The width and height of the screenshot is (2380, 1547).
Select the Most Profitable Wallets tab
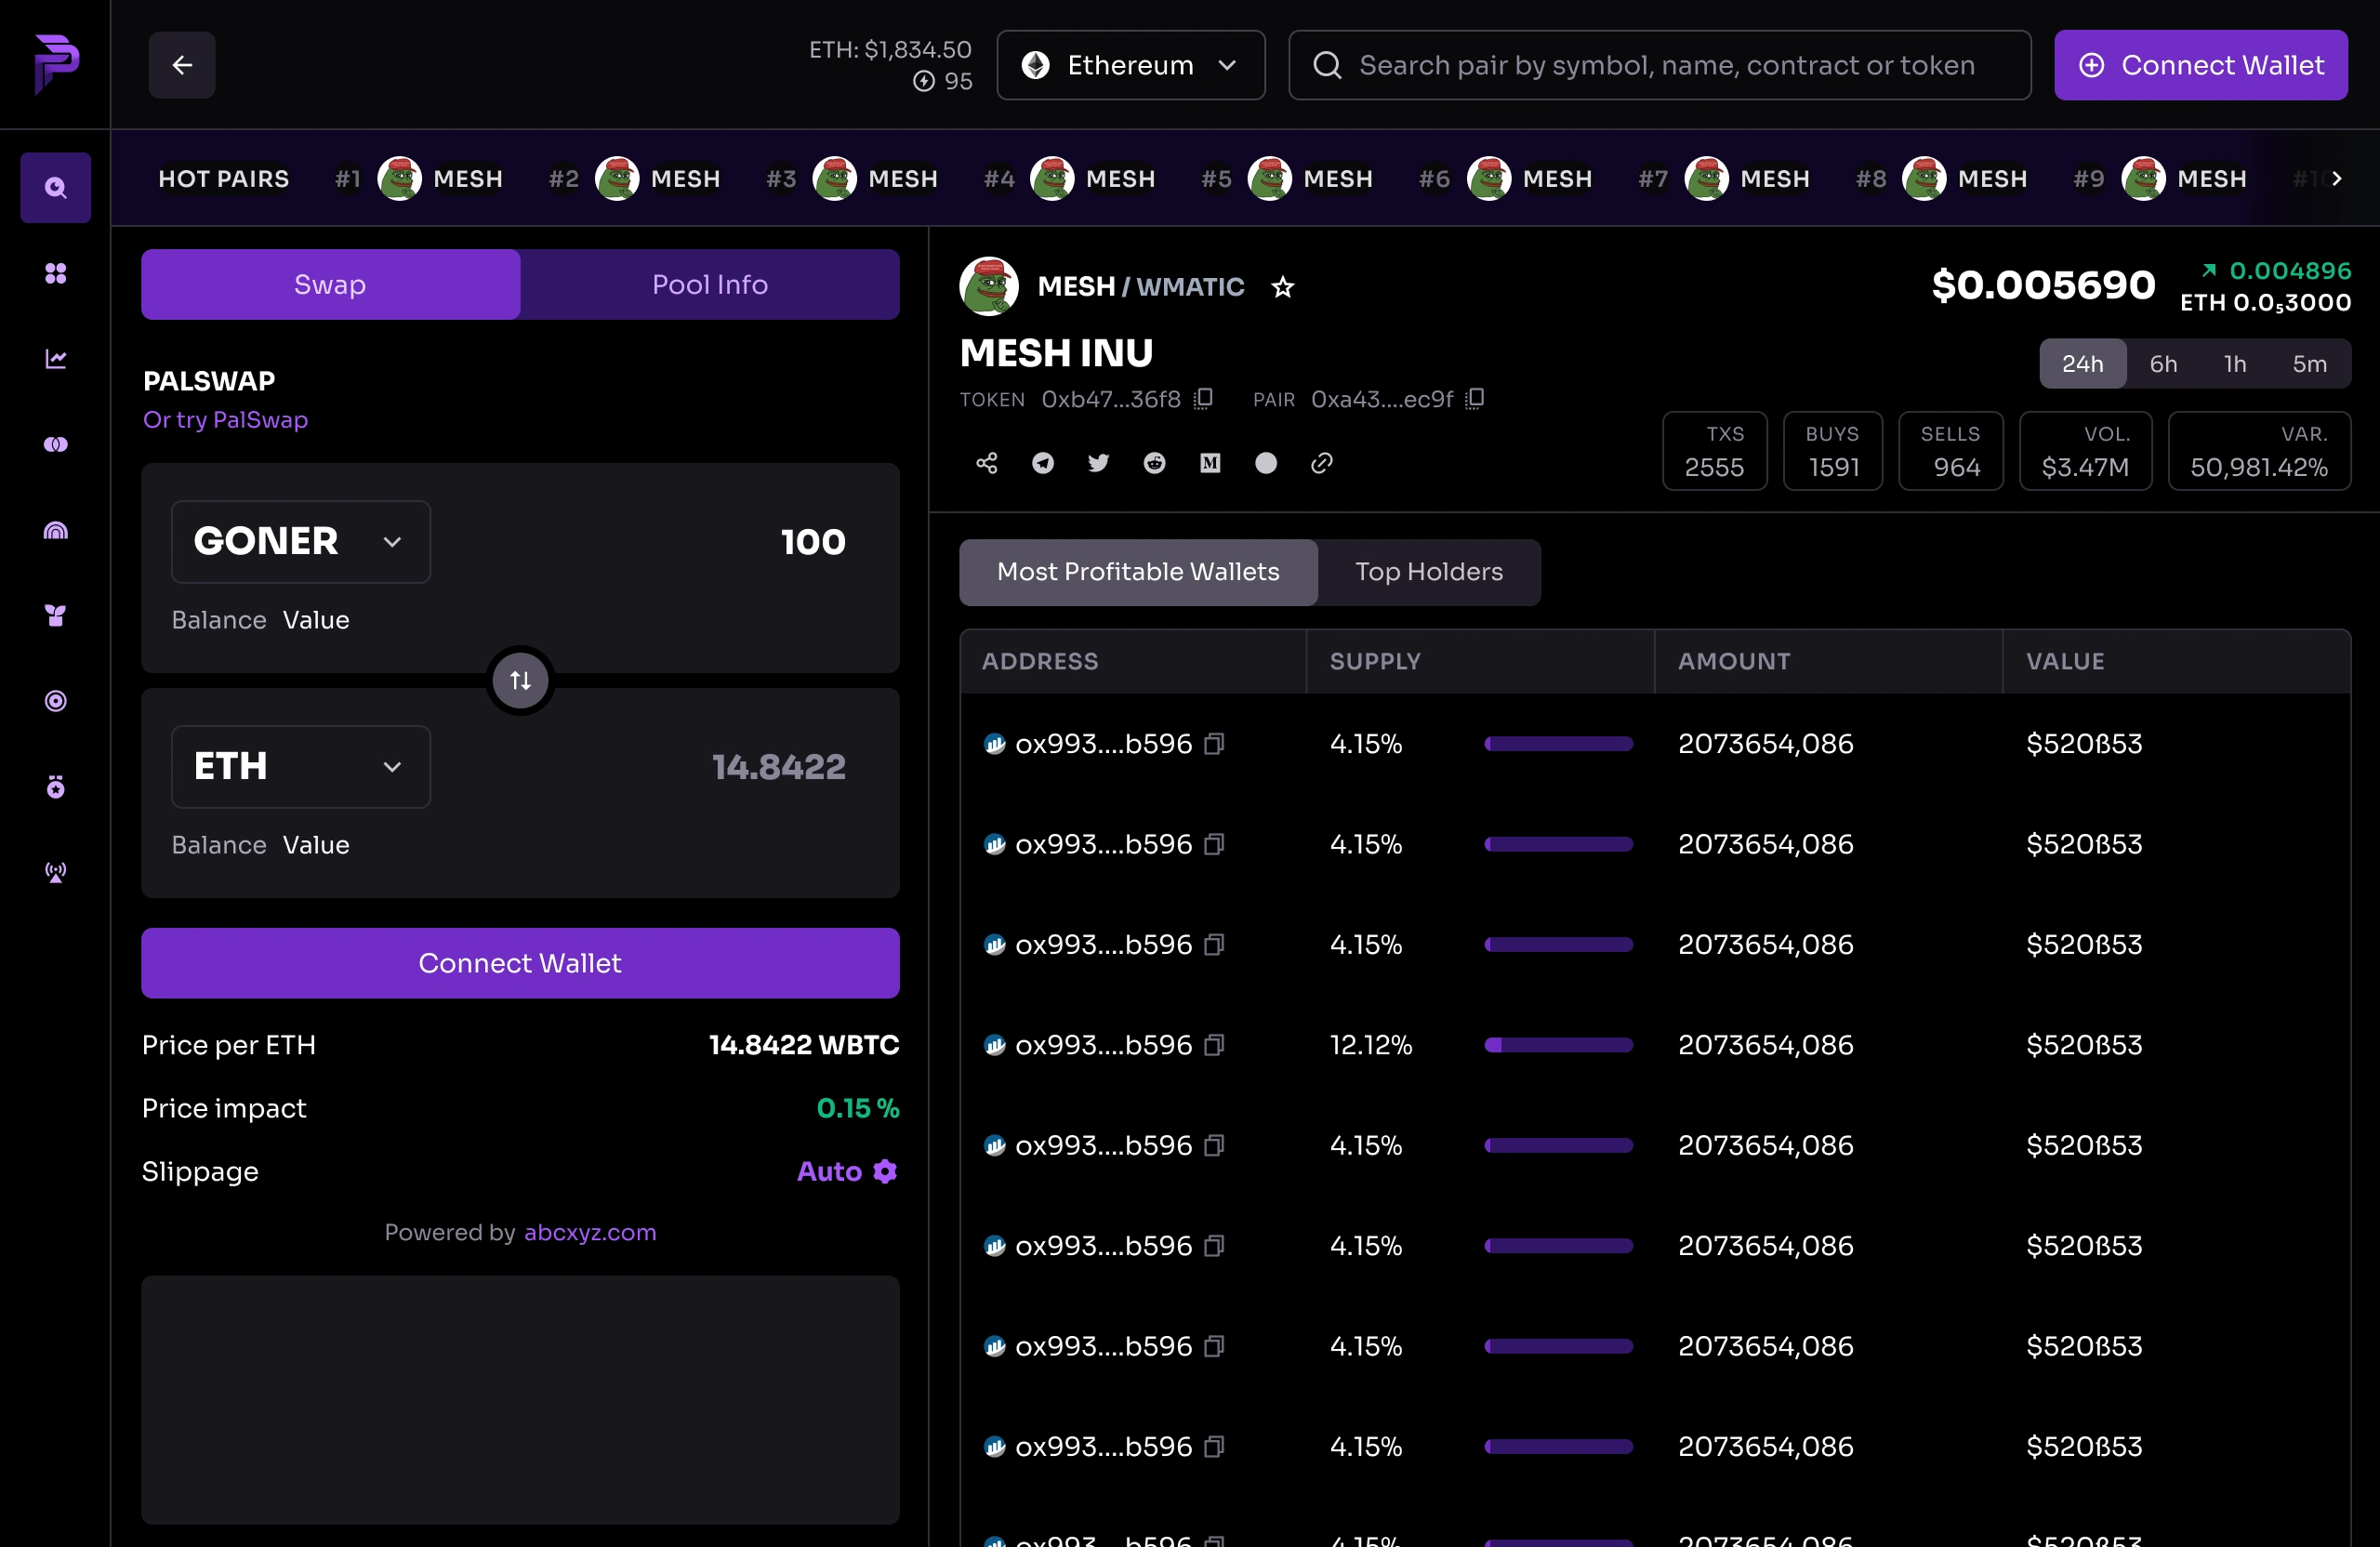point(1138,572)
